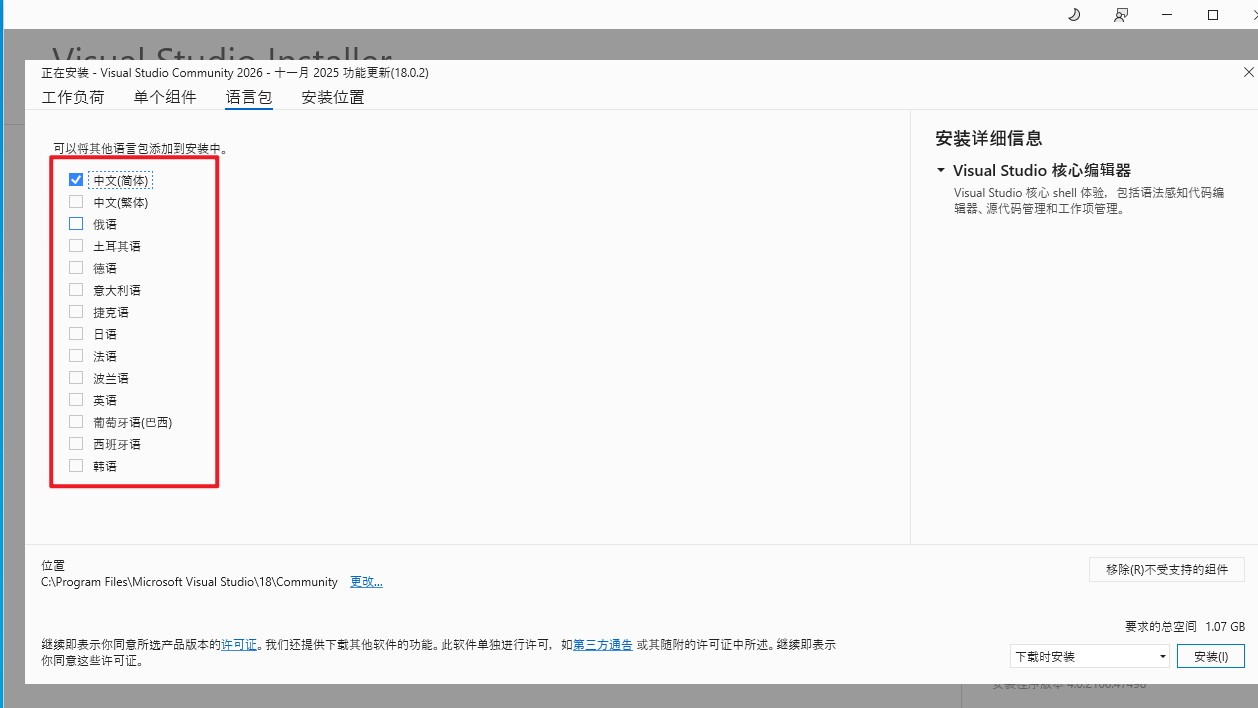Select the 英语 language pack checkbox
Image resolution: width=1258 pixels, height=708 pixels.
coord(76,400)
